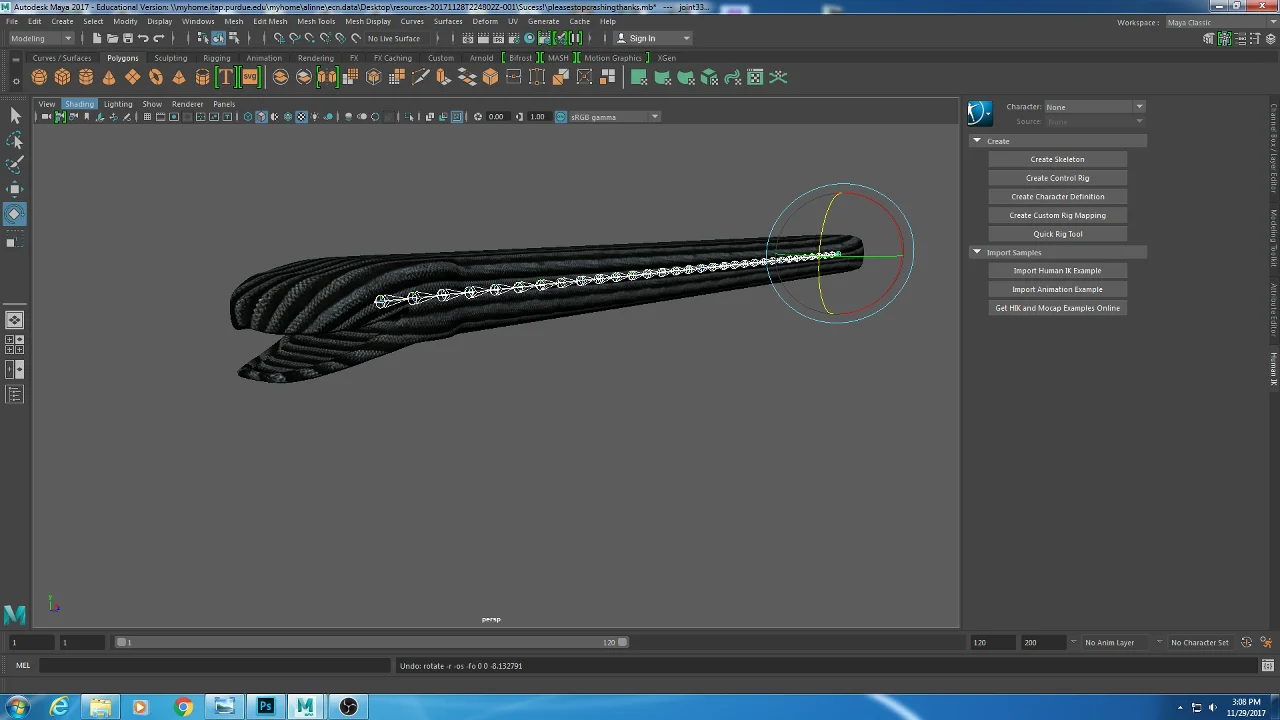Image resolution: width=1280 pixels, height=720 pixels.
Task: Click the Quick Rig Tool button
Action: tap(1057, 234)
